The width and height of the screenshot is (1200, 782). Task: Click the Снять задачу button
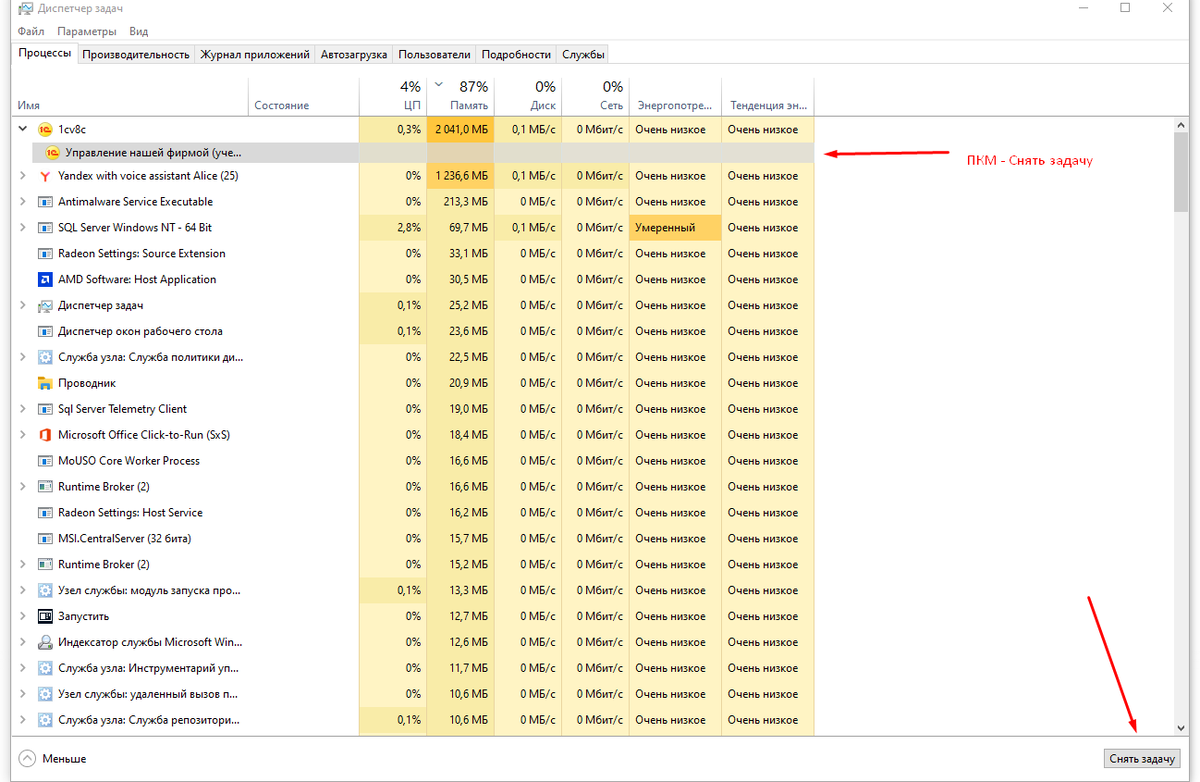(x=1142, y=759)
